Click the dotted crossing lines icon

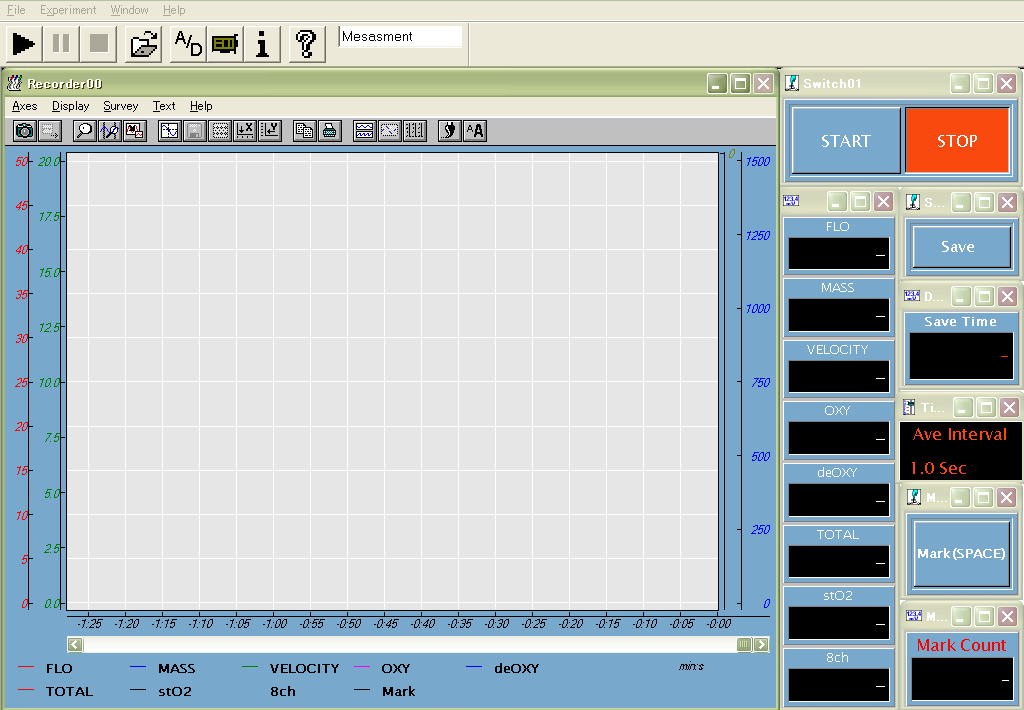[389, 131]
